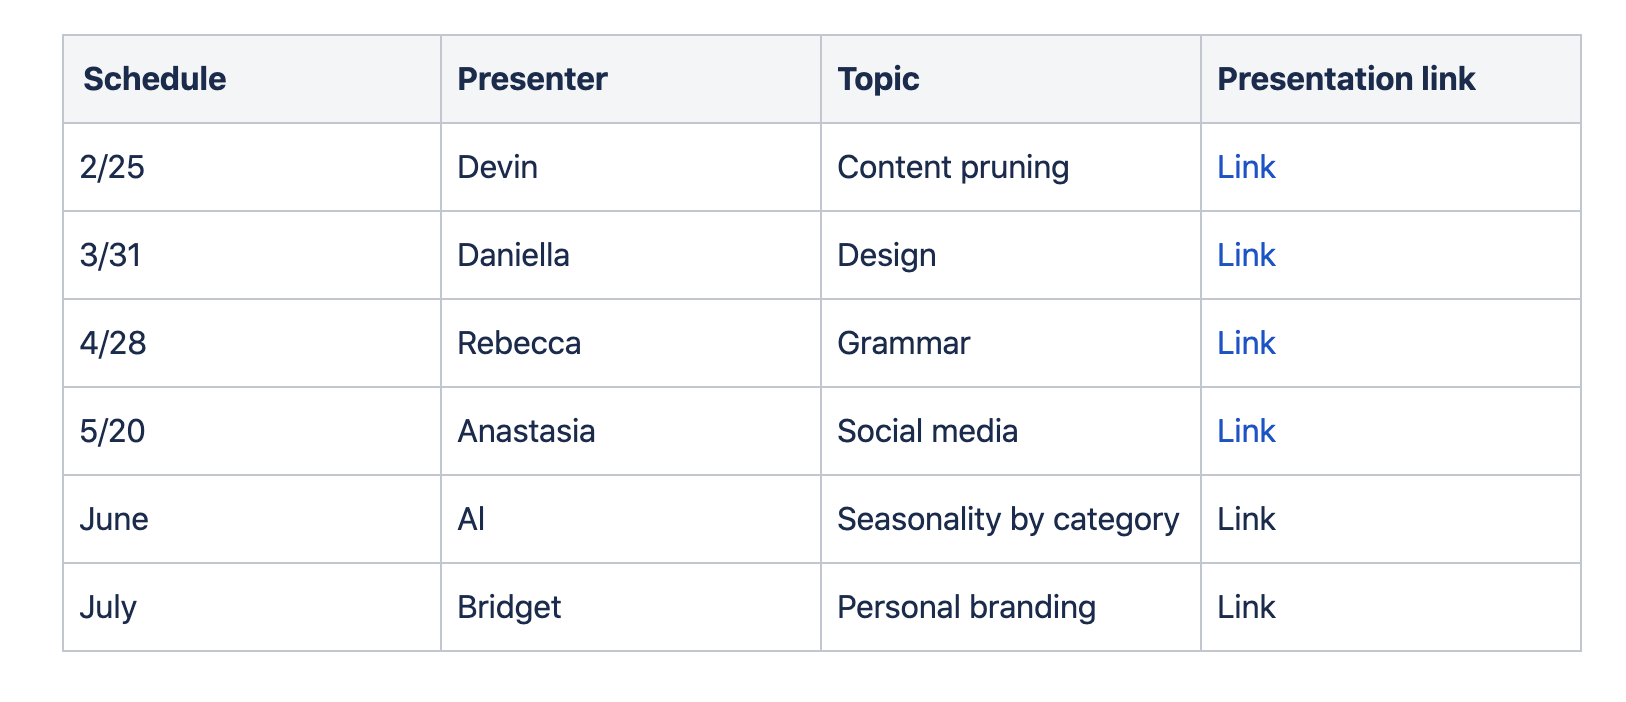Click the Presentation link column header

(x=1346, y=79)
